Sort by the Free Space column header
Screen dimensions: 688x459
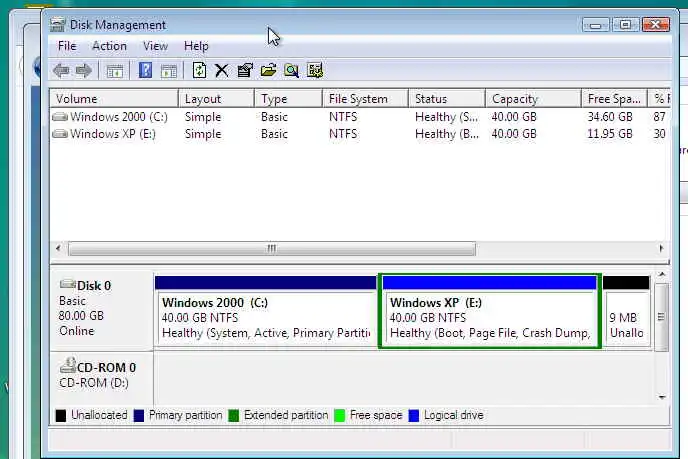pyautogui.click(x=614, y=99)
